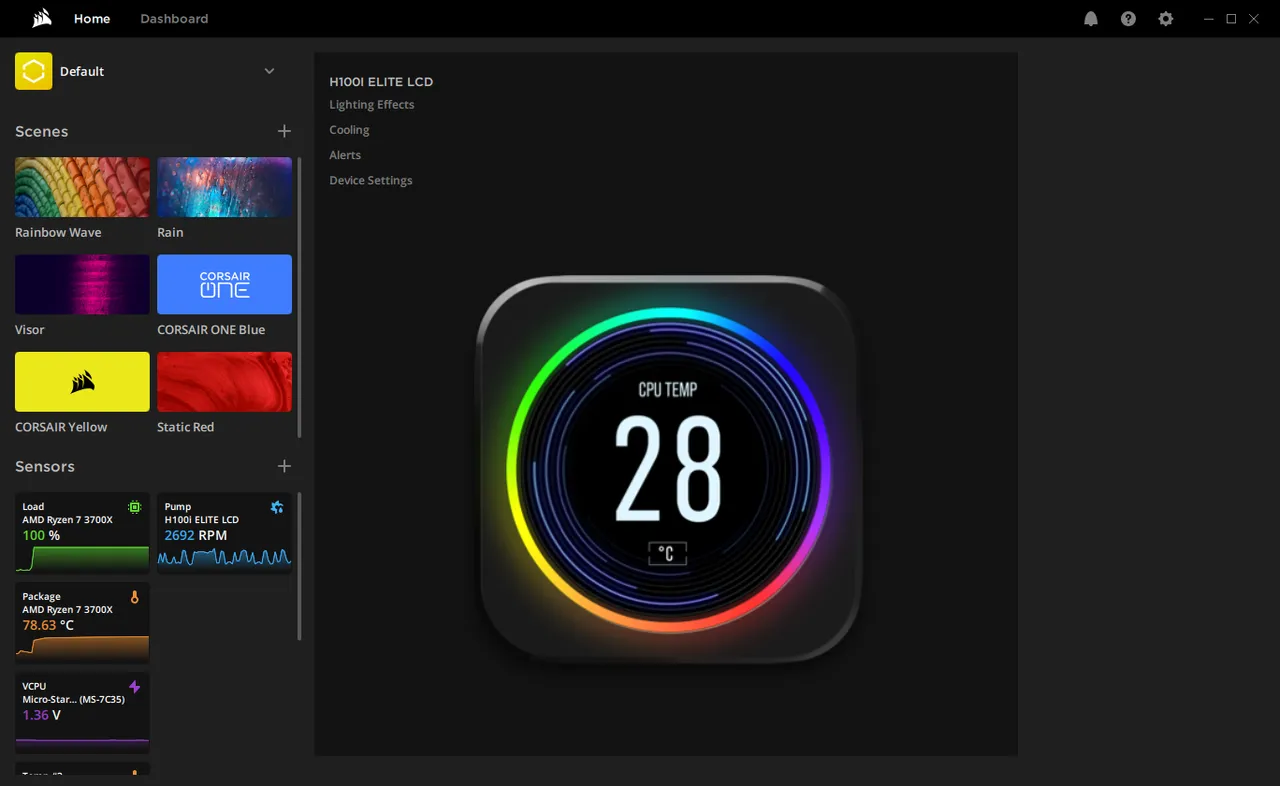Click the CPU TEMP label on LCD
Screen dimensions: 1280x786
pos(668,389)
